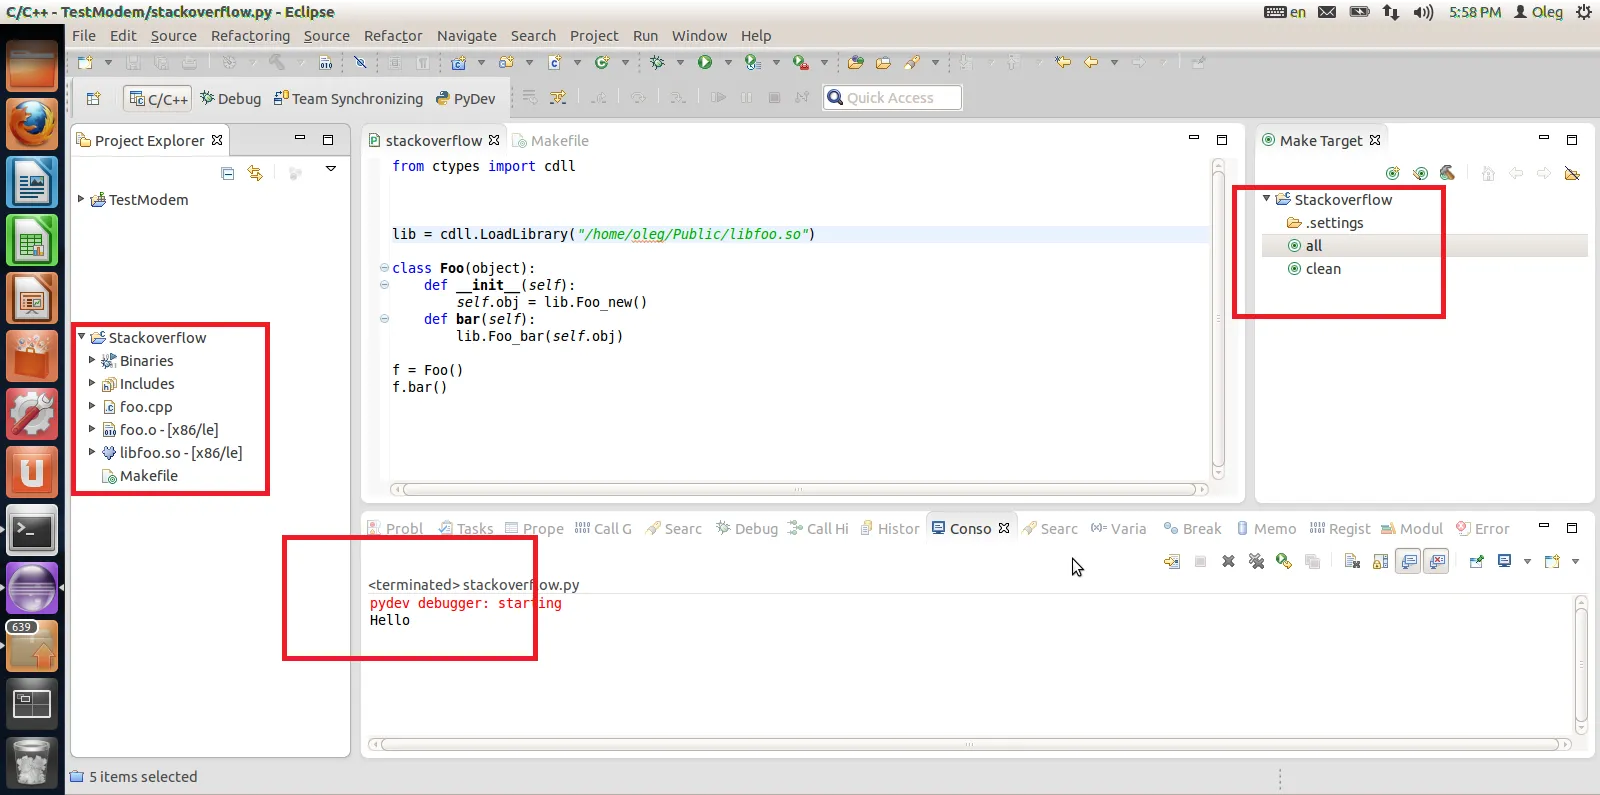Open the Open Perspective button
The height and width of the screenshot is (795, 1600).
click(x=94, y=98)
